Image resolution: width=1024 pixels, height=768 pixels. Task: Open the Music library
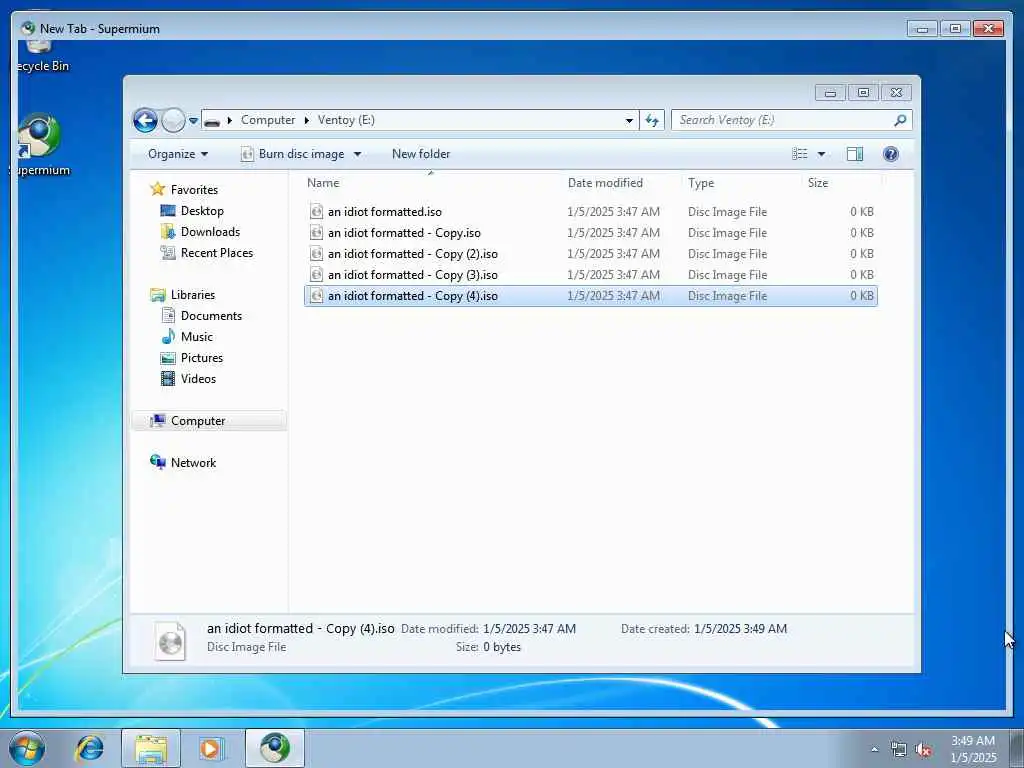click(197, 336)
